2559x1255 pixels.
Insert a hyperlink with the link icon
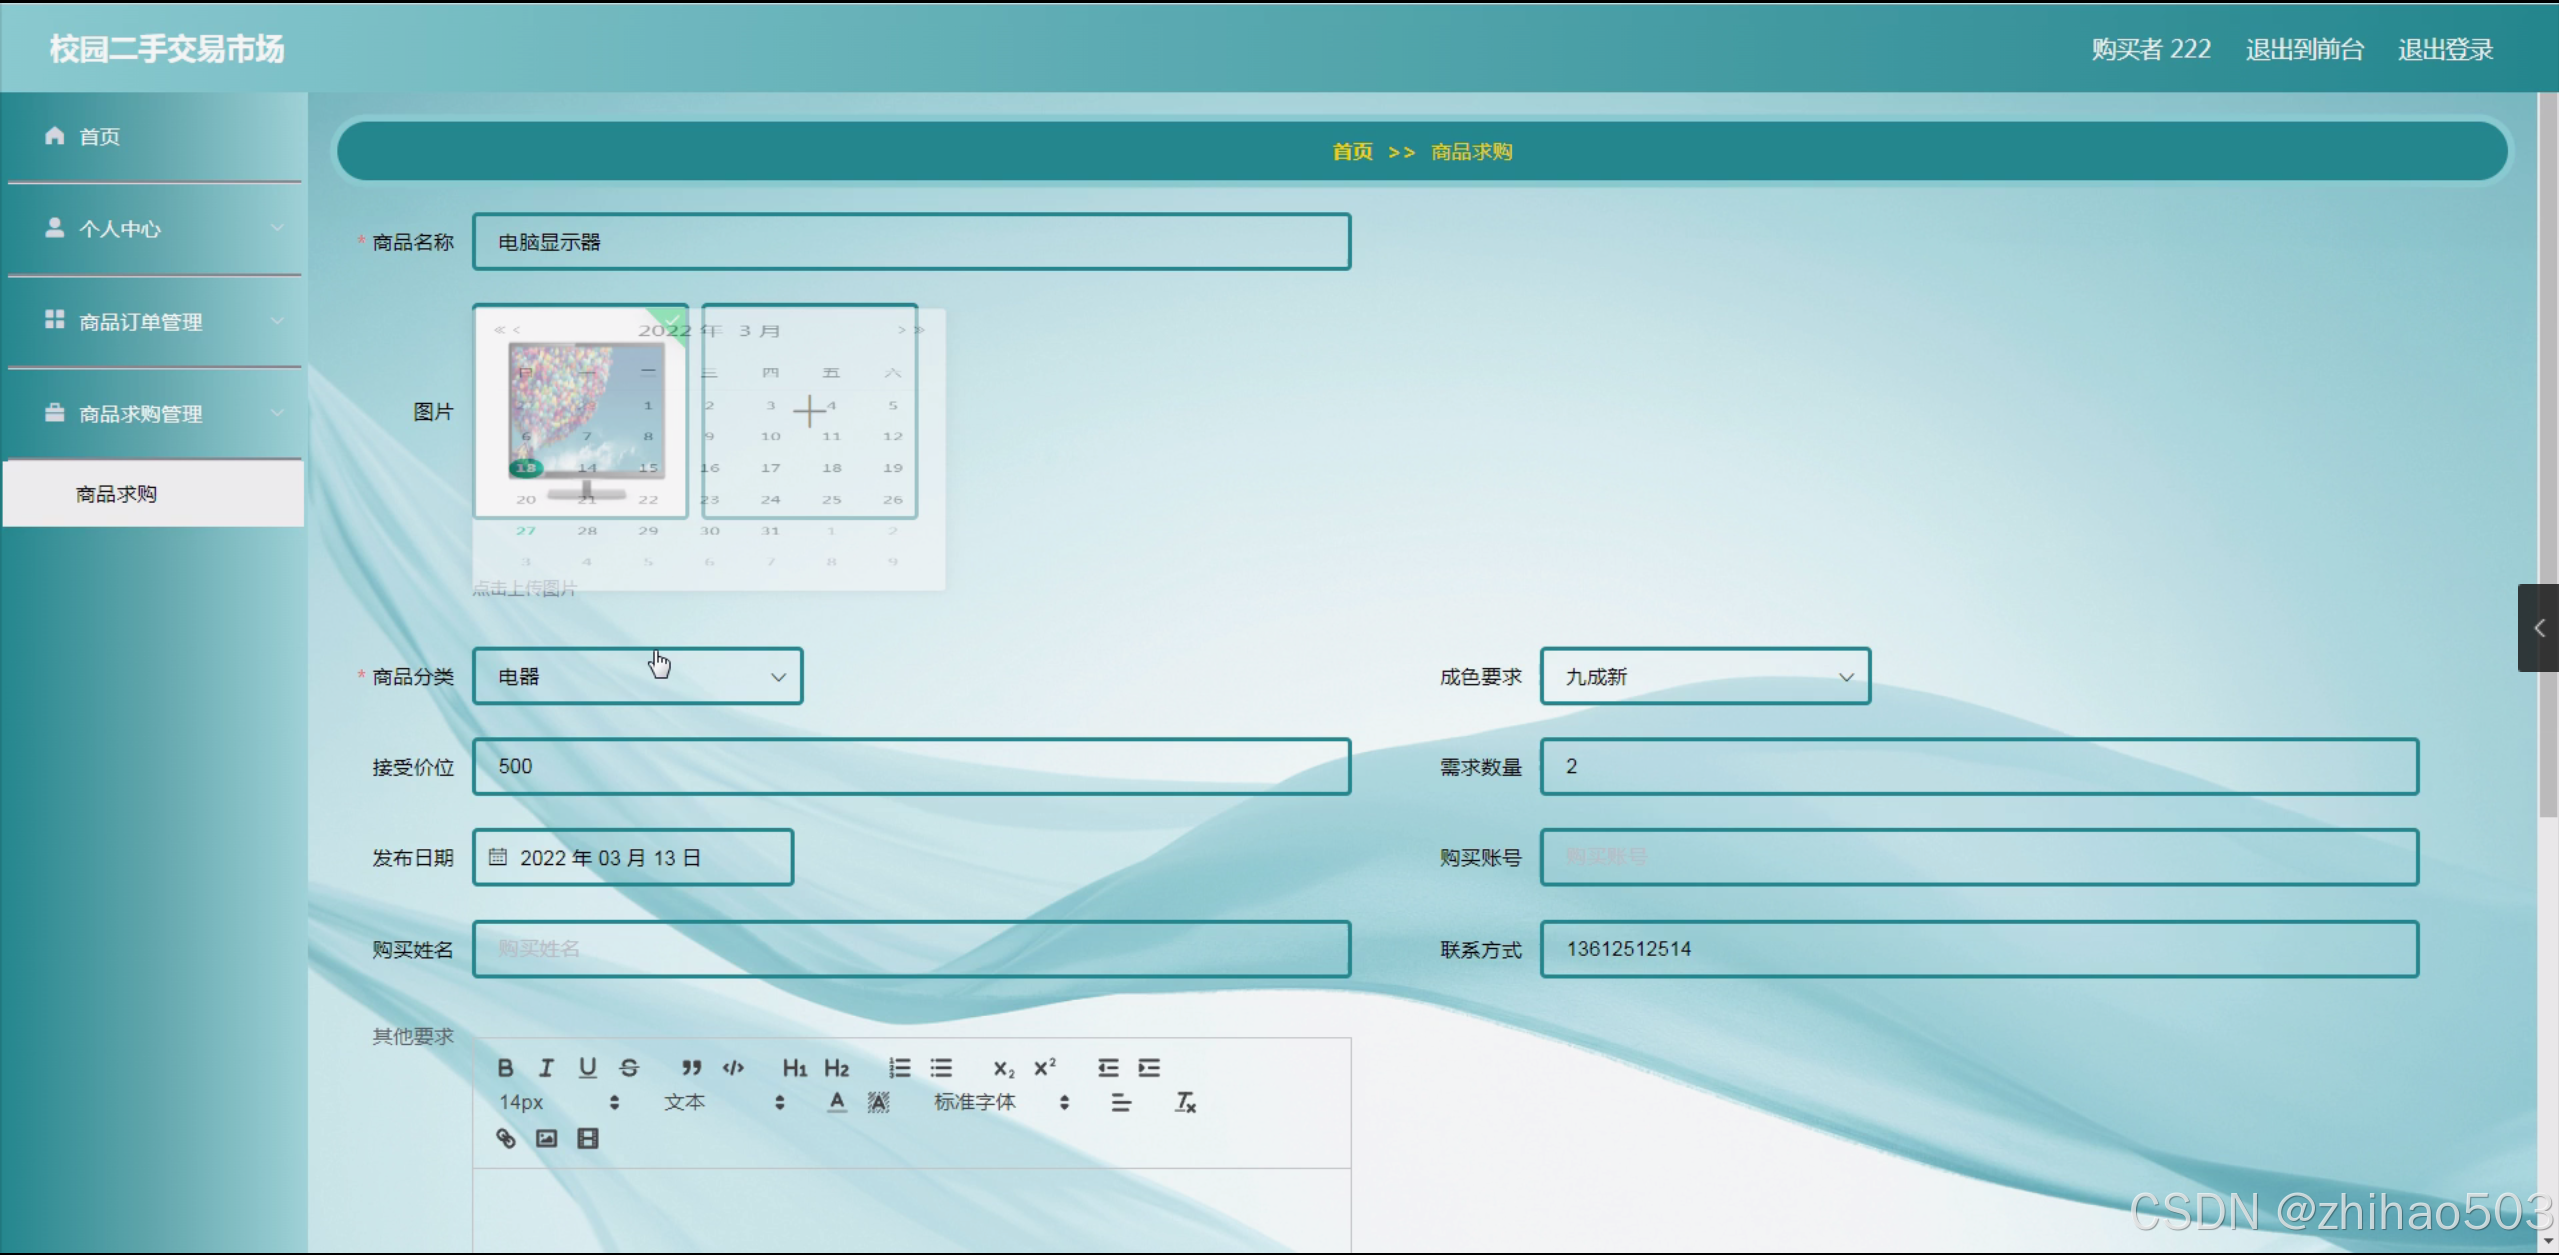pos(505,1138)
